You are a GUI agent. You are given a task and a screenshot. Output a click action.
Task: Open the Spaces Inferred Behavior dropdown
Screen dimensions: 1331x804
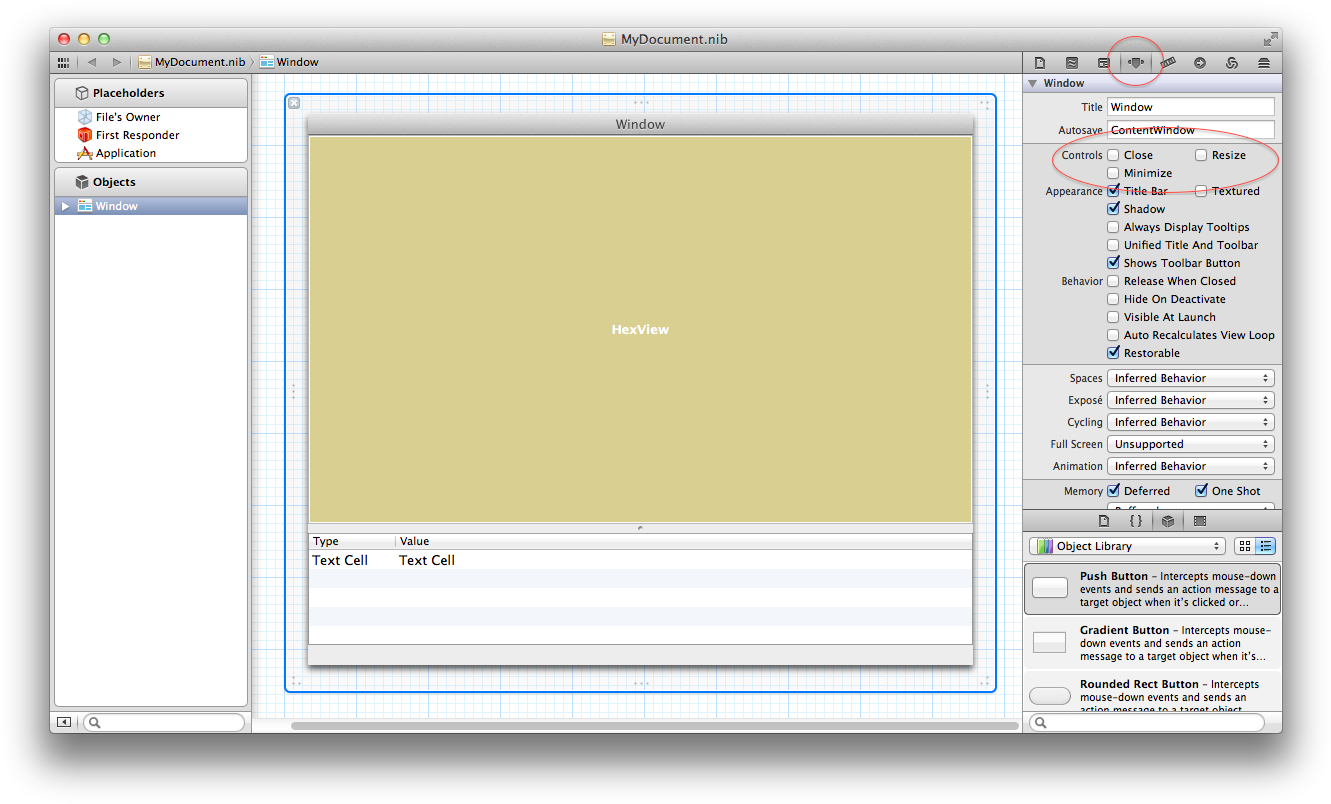point(1190,378)
